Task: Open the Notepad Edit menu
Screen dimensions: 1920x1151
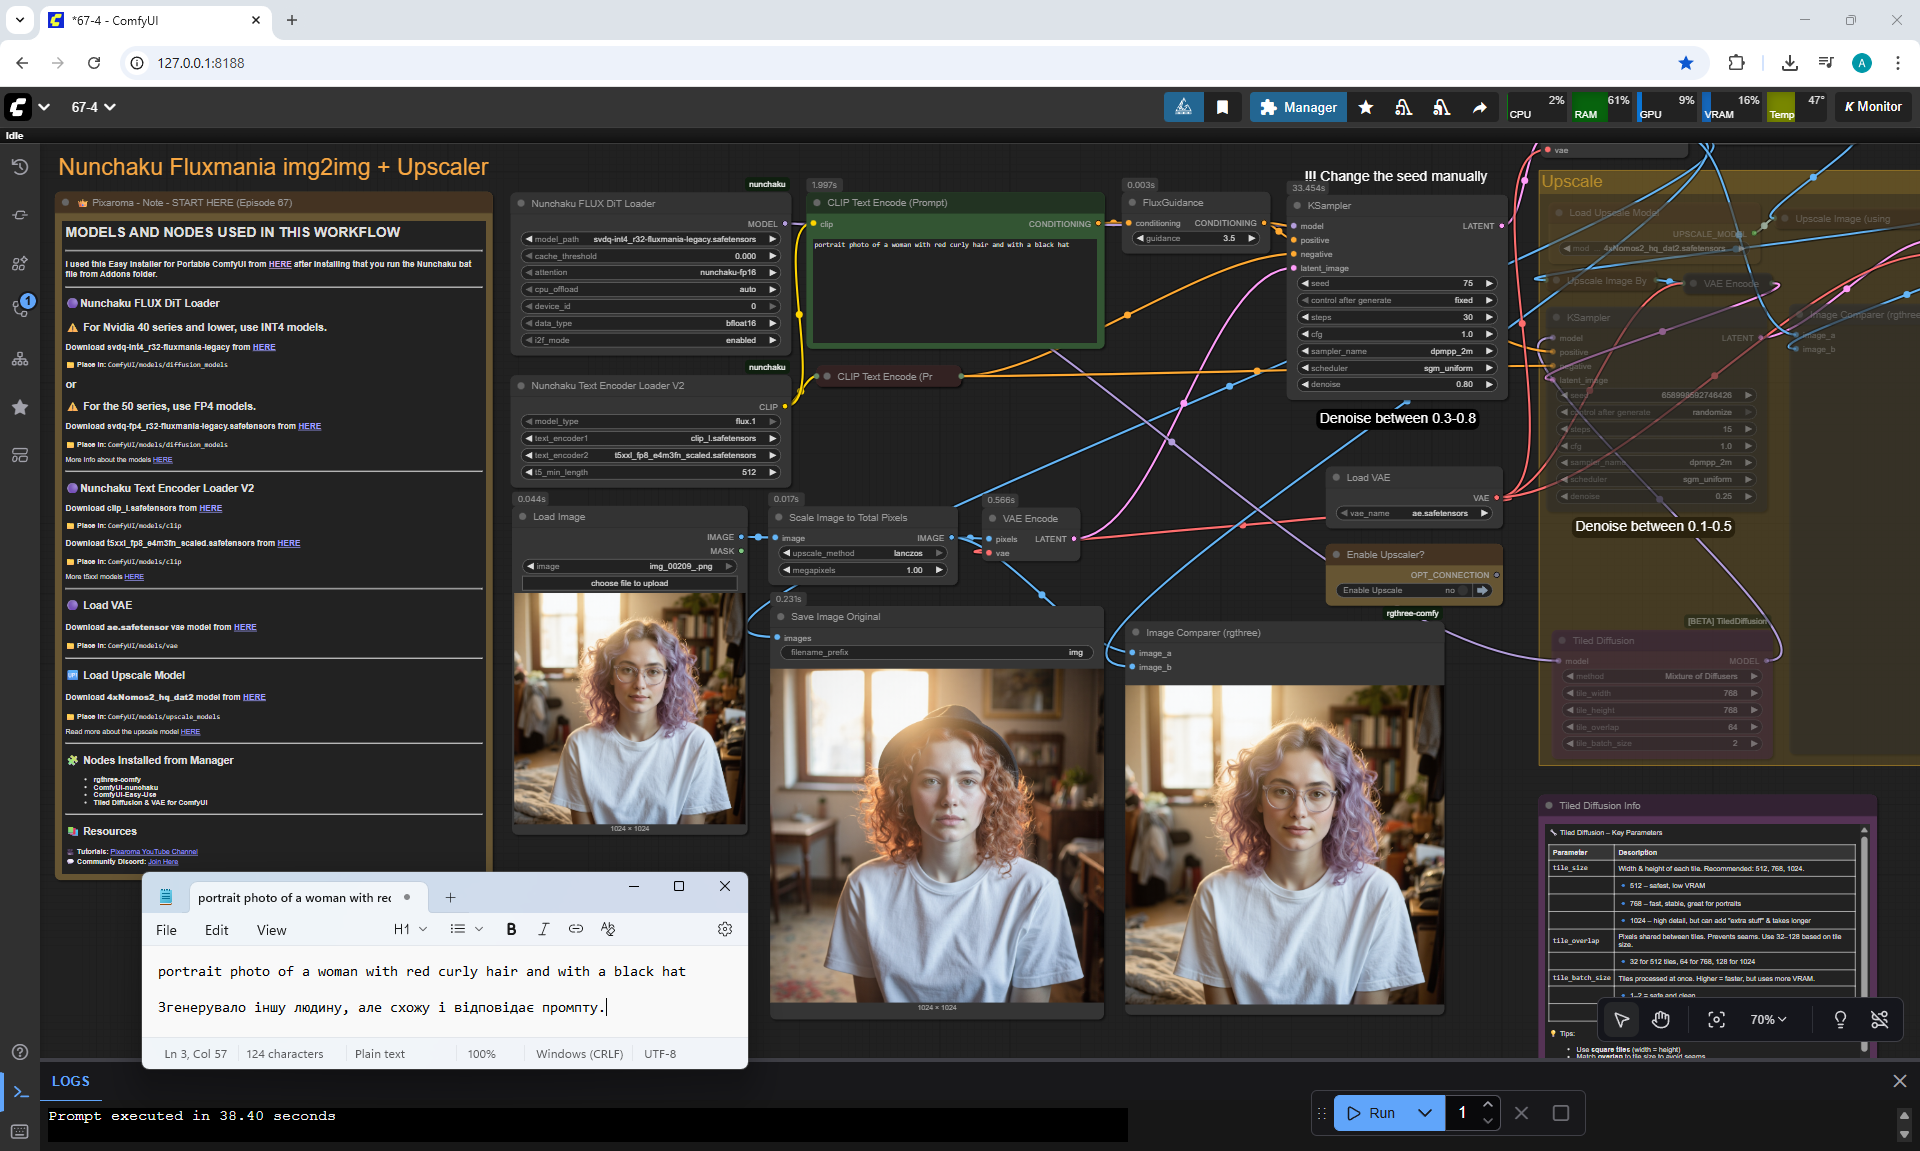Action: point(216,930)
